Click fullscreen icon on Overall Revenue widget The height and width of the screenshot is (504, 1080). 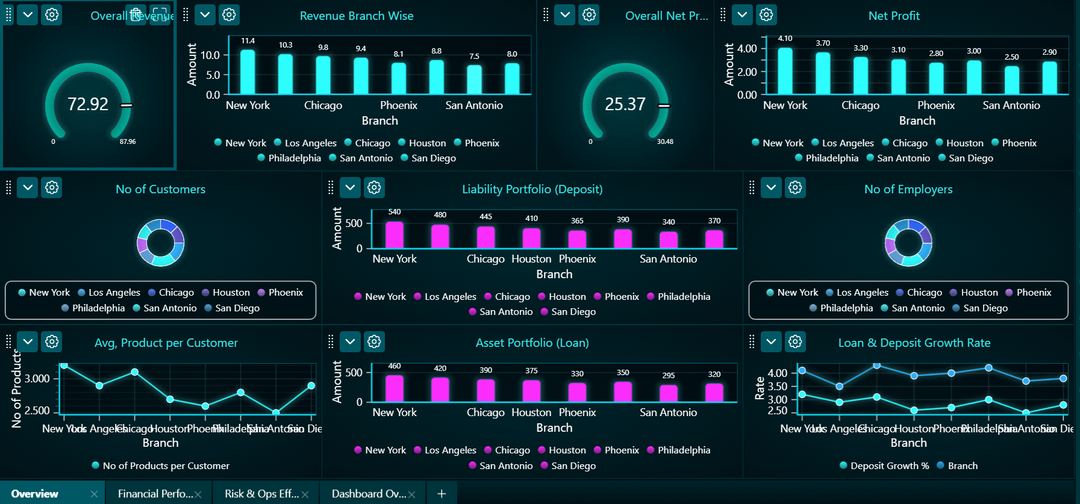(159, 14)
